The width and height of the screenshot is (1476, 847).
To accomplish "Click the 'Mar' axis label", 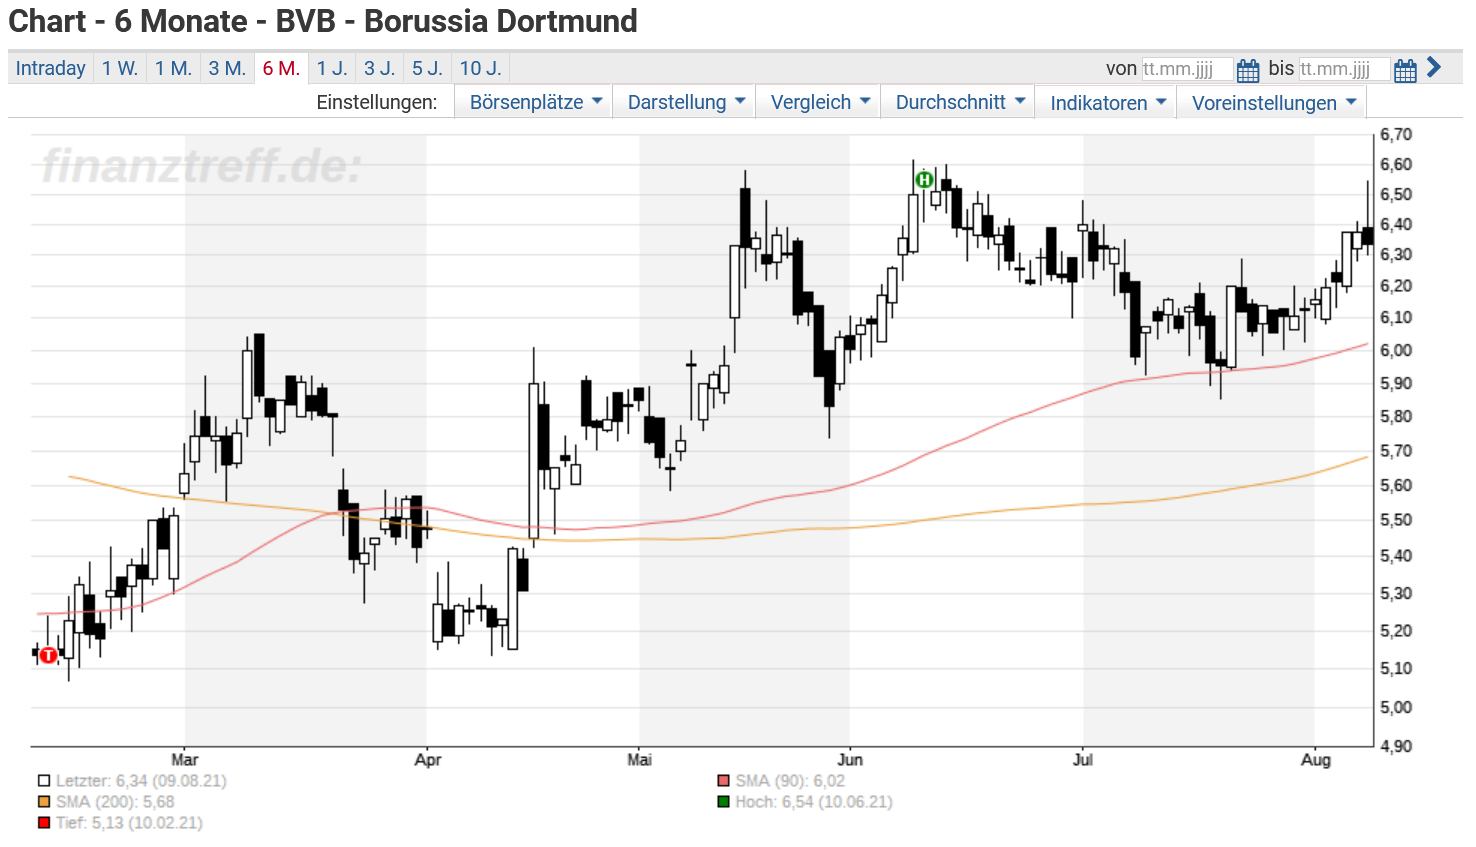I will click(x=185, y=760).
